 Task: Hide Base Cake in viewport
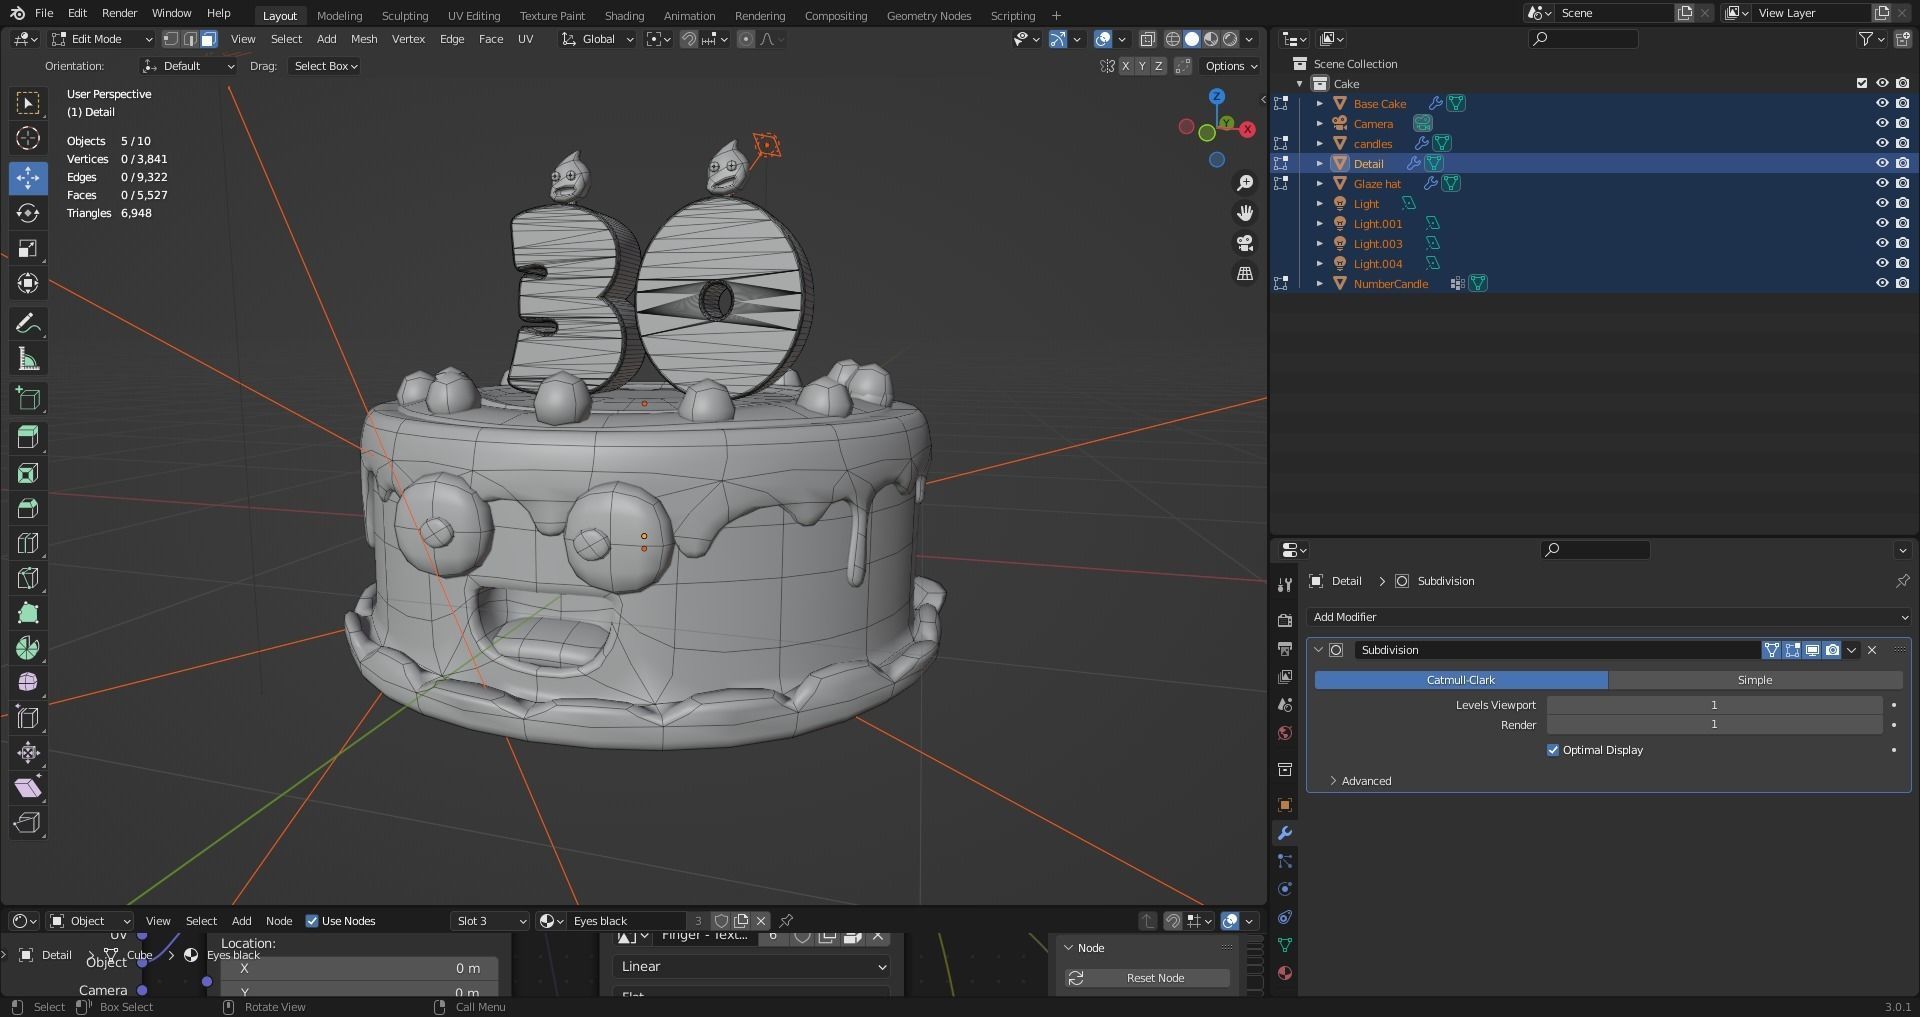click(1881, 103)
